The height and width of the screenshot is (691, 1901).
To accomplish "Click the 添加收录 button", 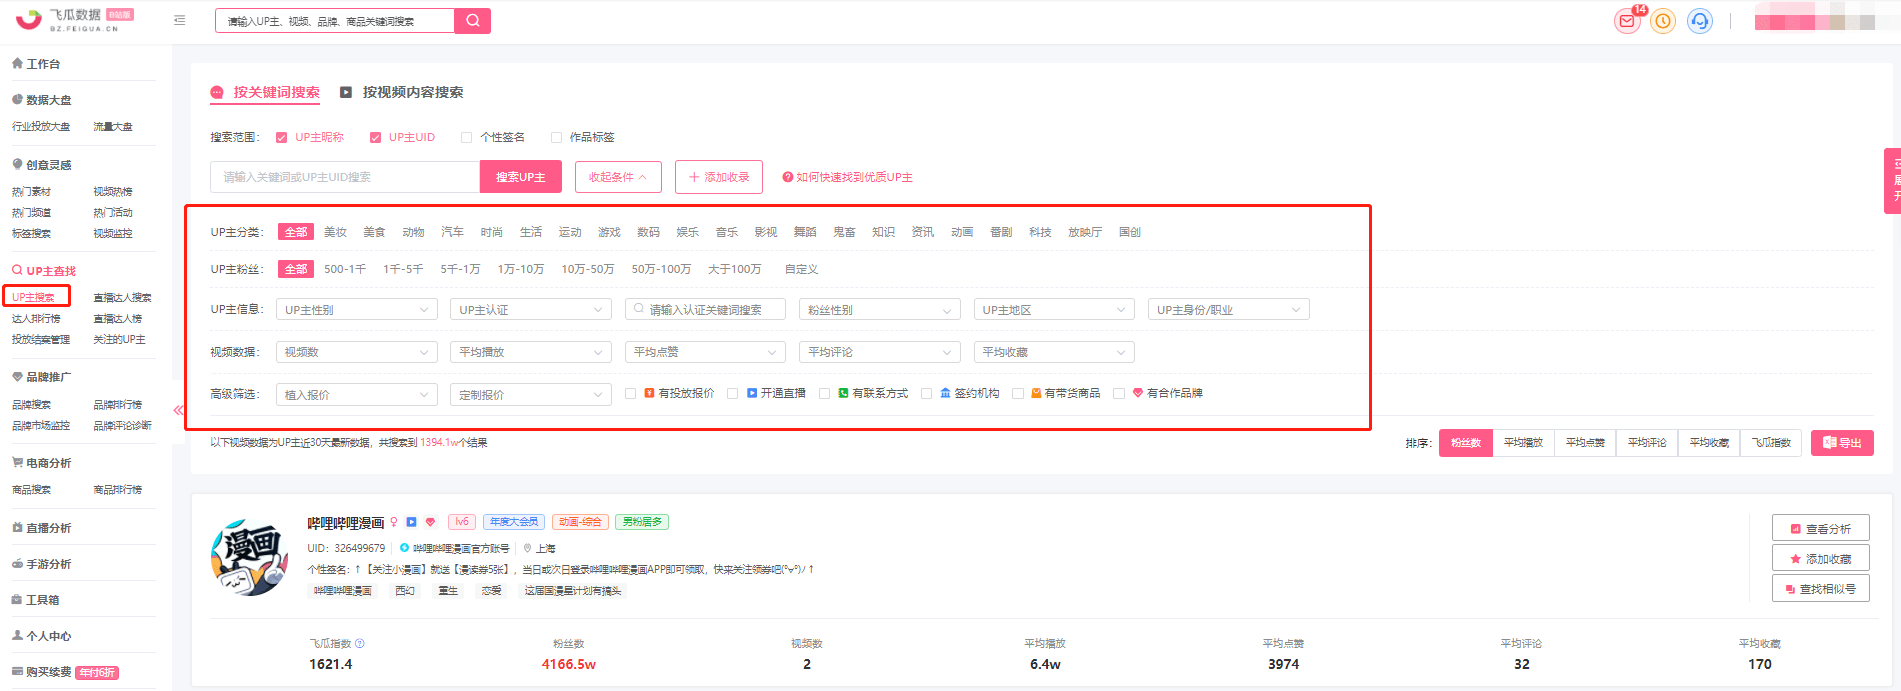I will coord(719,177).
